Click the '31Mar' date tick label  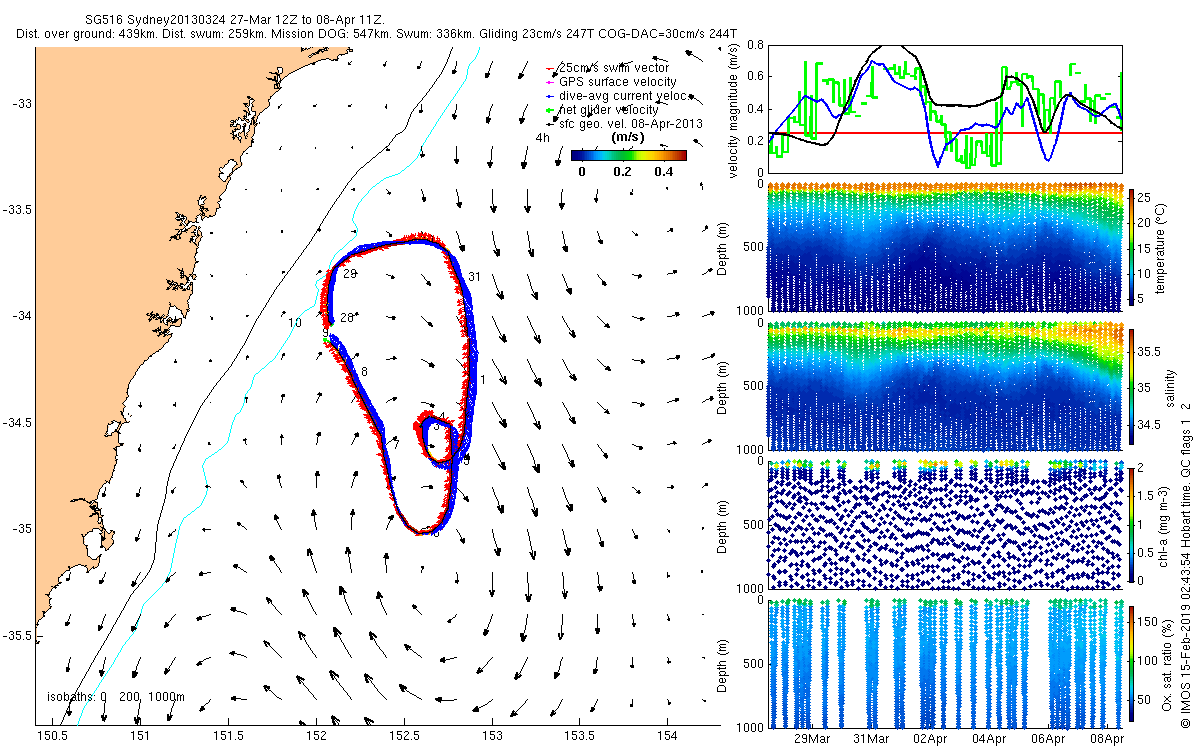click(870, 738)
